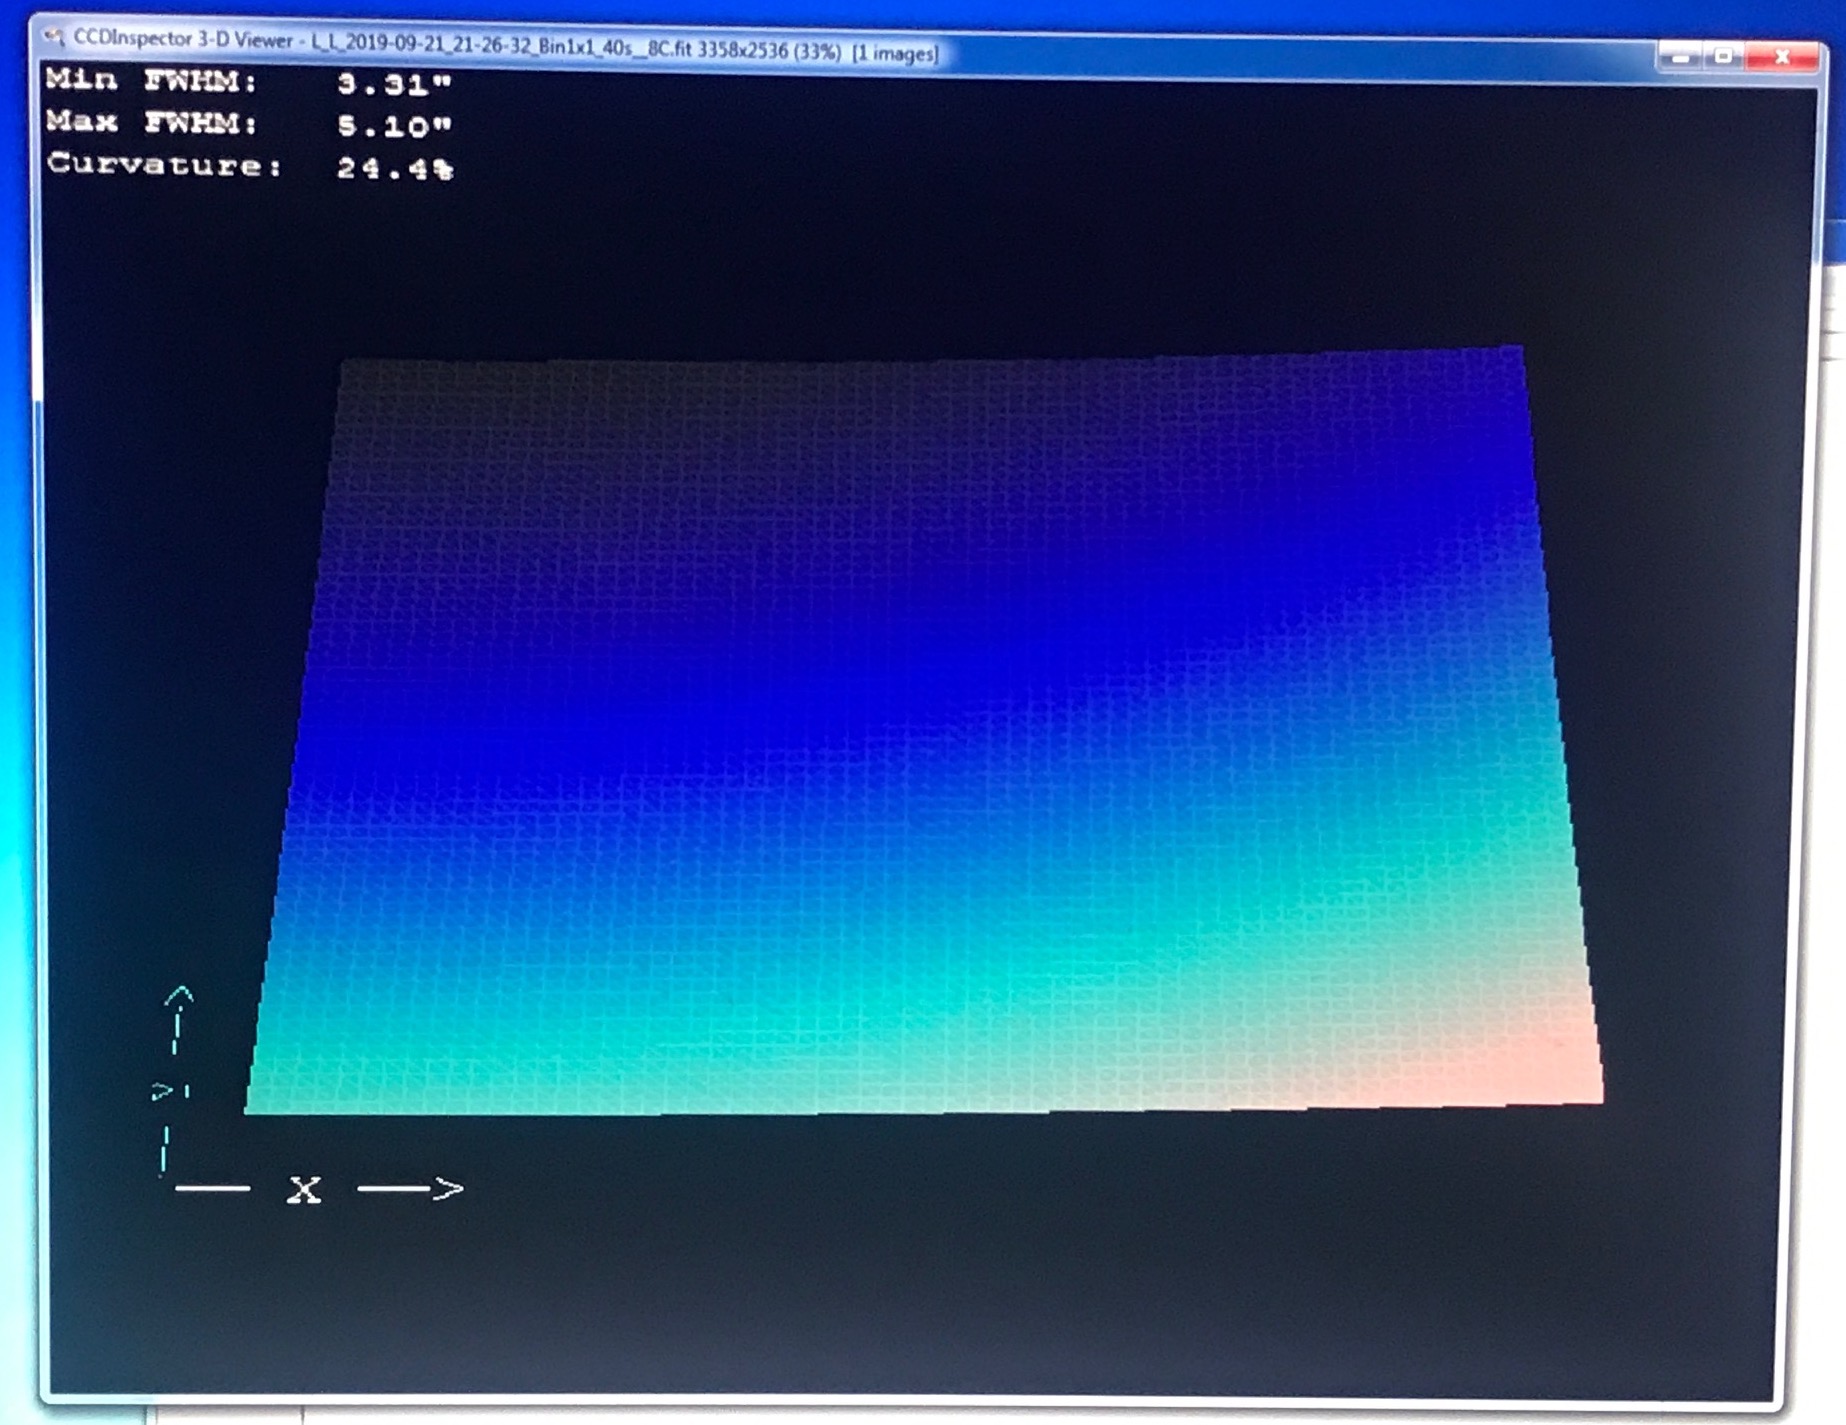This screenshot has height=1425, width=1846.
Task: Minimize the 3-D Viewer window
Action: point(1679,57)
